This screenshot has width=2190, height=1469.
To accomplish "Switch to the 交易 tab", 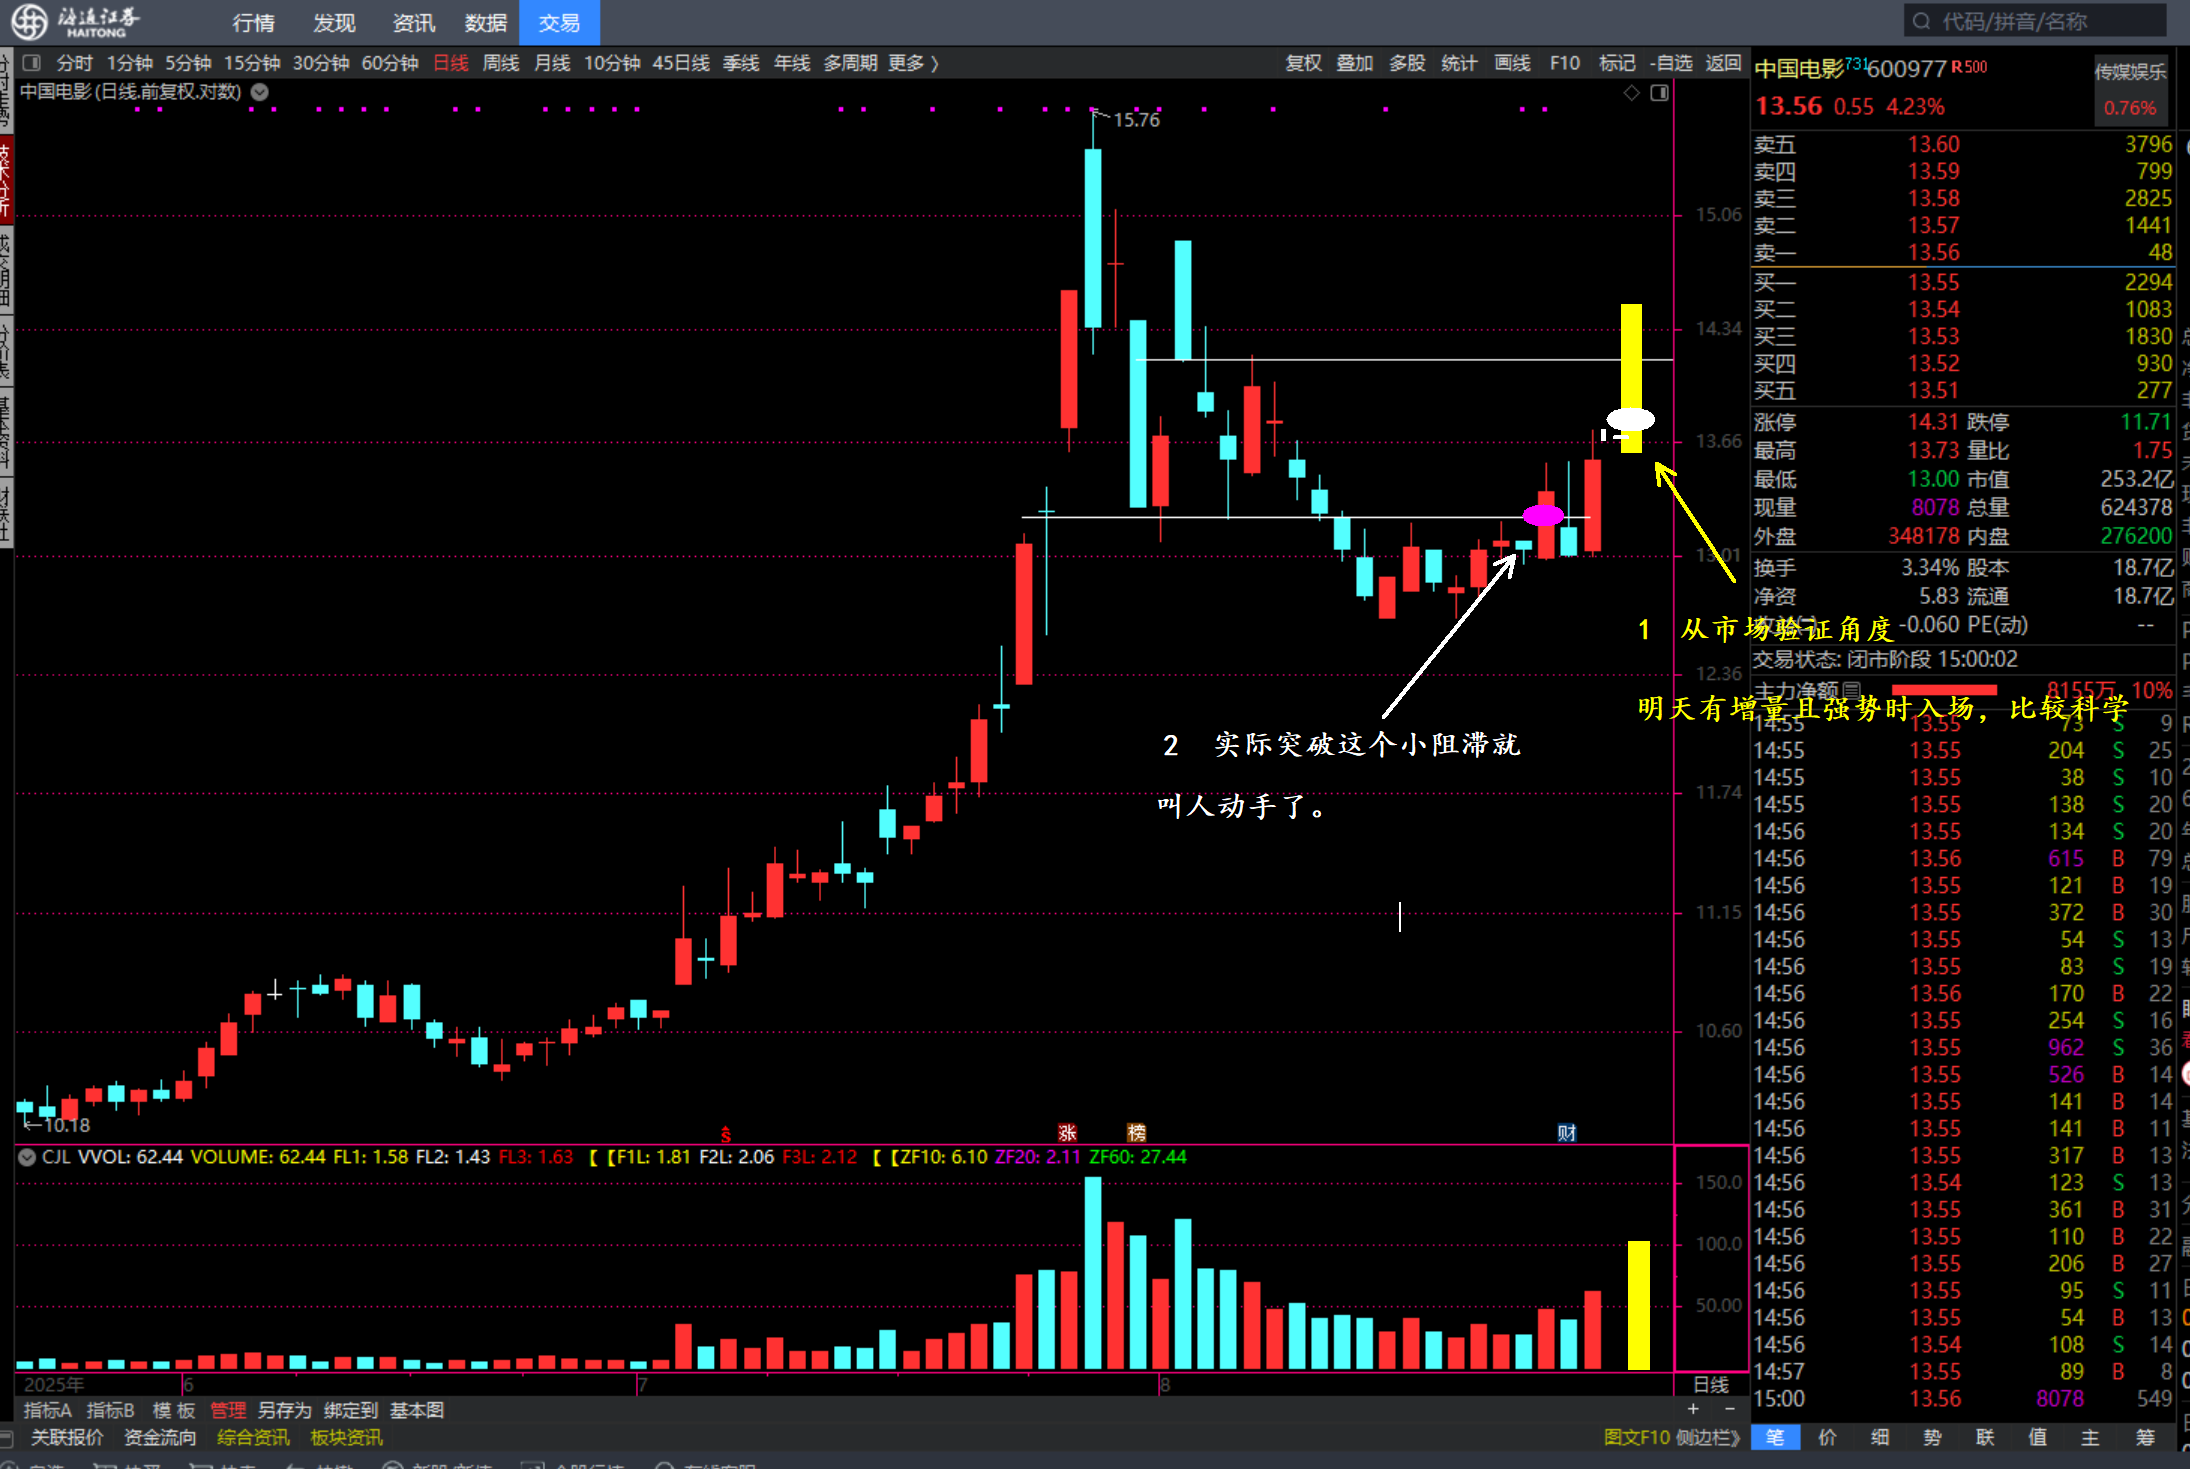I will pyautogui.click(x=559, y=22).
